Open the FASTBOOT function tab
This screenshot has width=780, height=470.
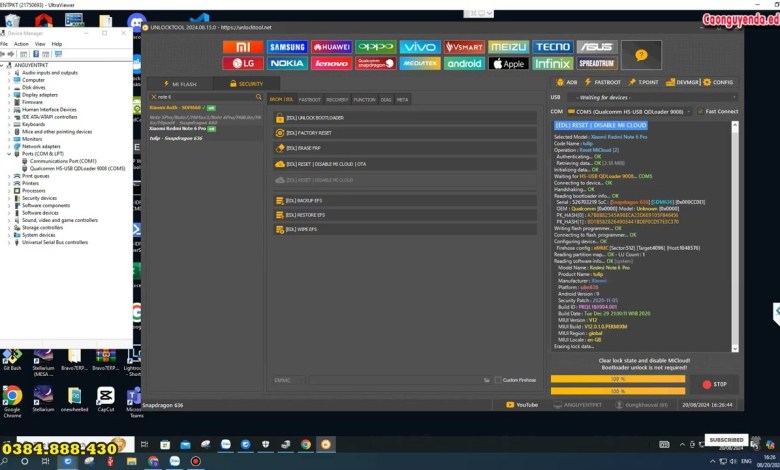click(x=309, y=99)
